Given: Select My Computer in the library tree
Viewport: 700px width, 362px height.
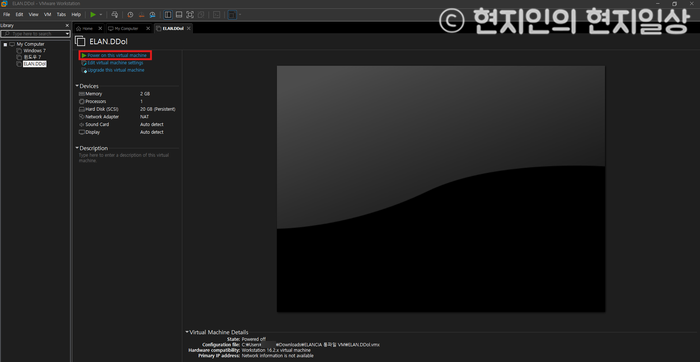Looking at the screenshot, I should (30, 44).
